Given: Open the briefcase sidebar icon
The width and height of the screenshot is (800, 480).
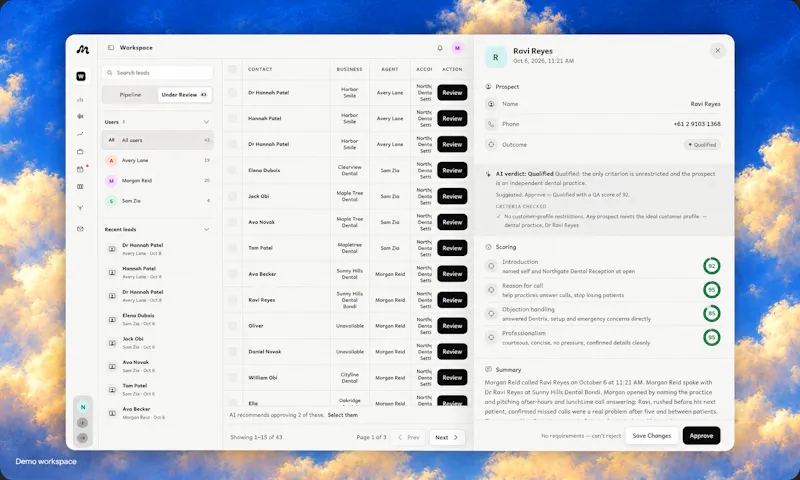Looking at the screenshot, I should point(80,151).
